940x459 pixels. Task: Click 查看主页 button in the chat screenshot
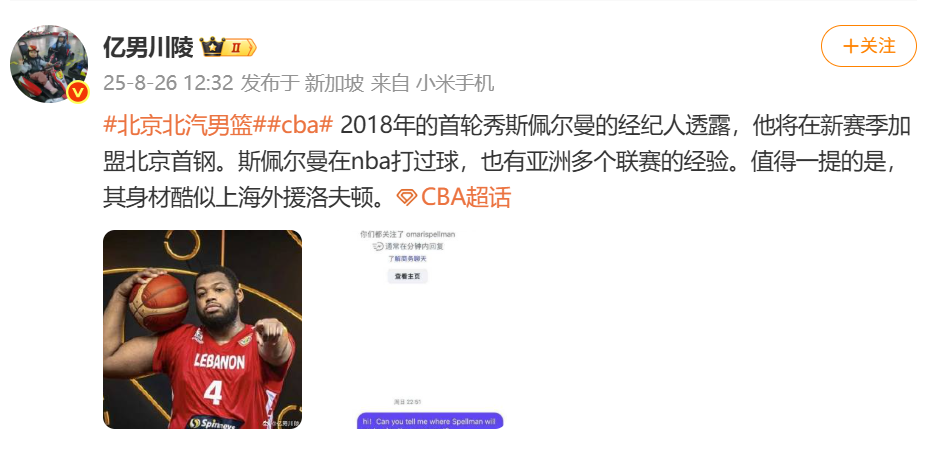[x=408, y=276]
